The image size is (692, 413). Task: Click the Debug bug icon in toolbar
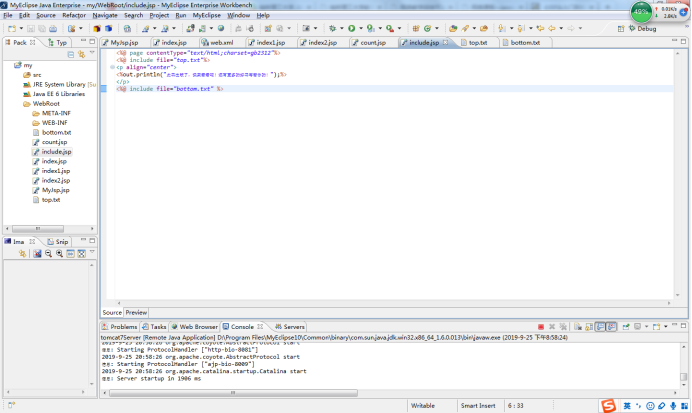pos(332,29)
